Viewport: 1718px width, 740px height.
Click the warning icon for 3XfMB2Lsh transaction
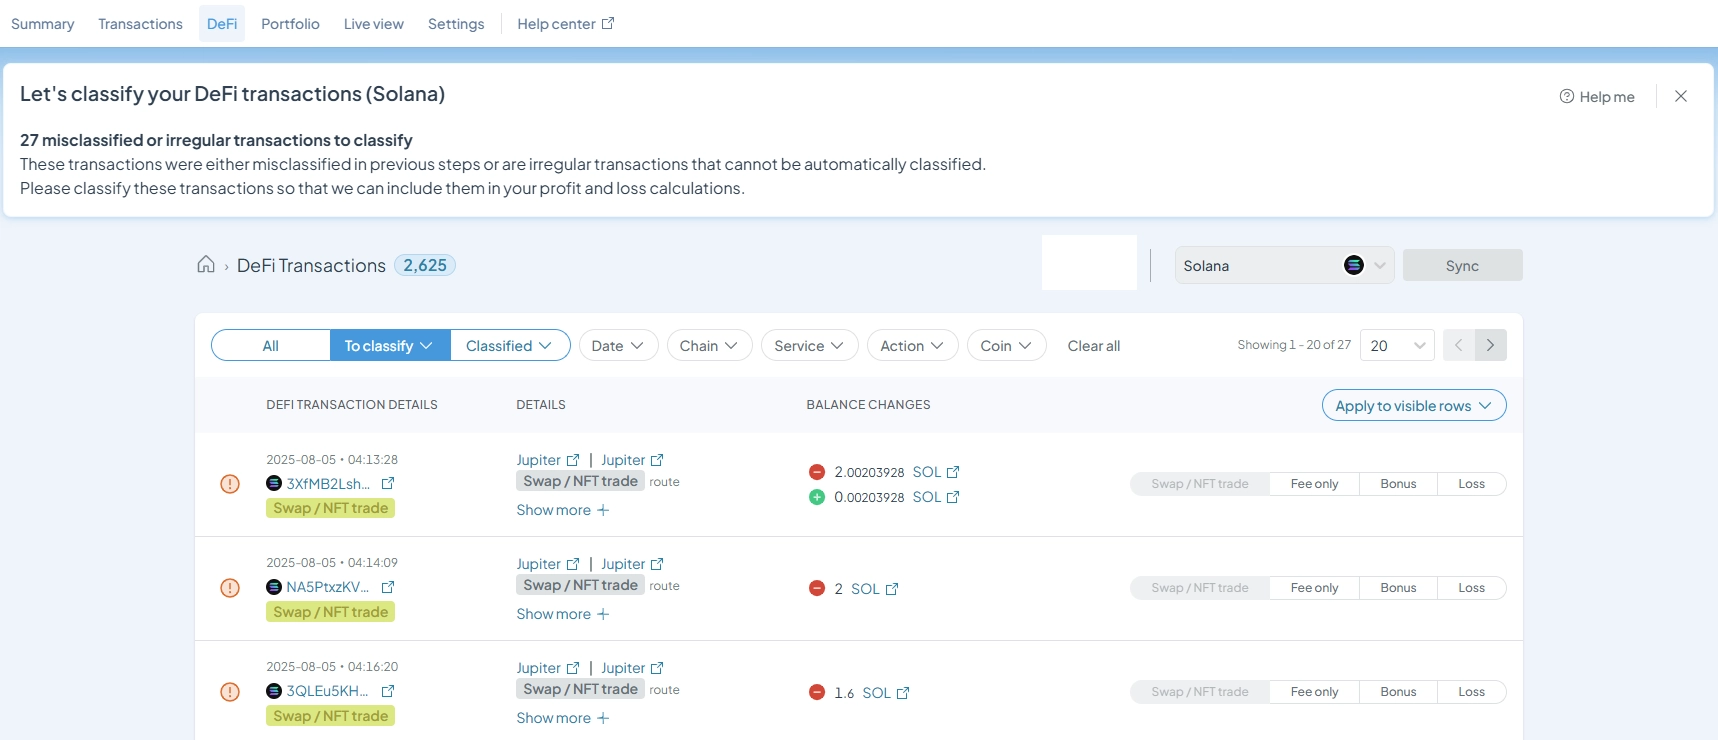pyautogui.click(x=230, y=484)
